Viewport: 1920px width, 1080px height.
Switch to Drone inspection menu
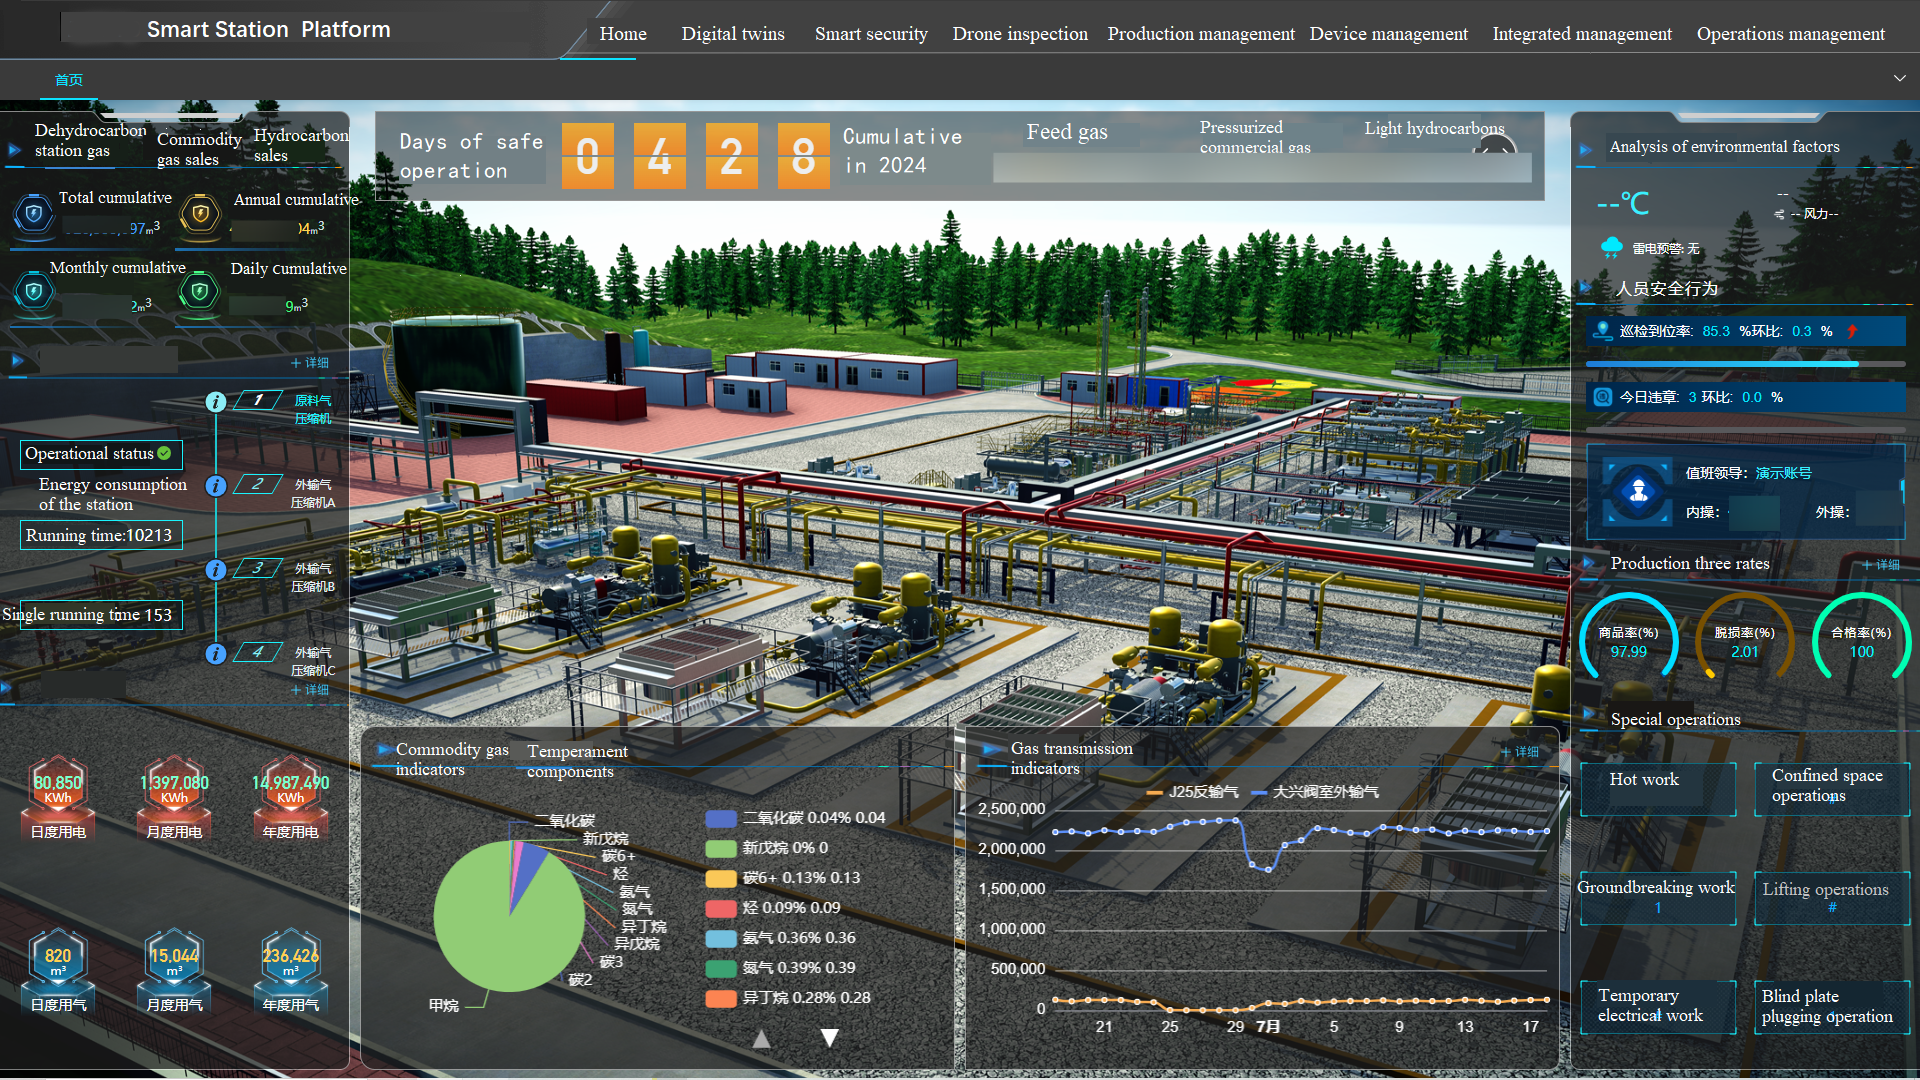coord(1019,34)
